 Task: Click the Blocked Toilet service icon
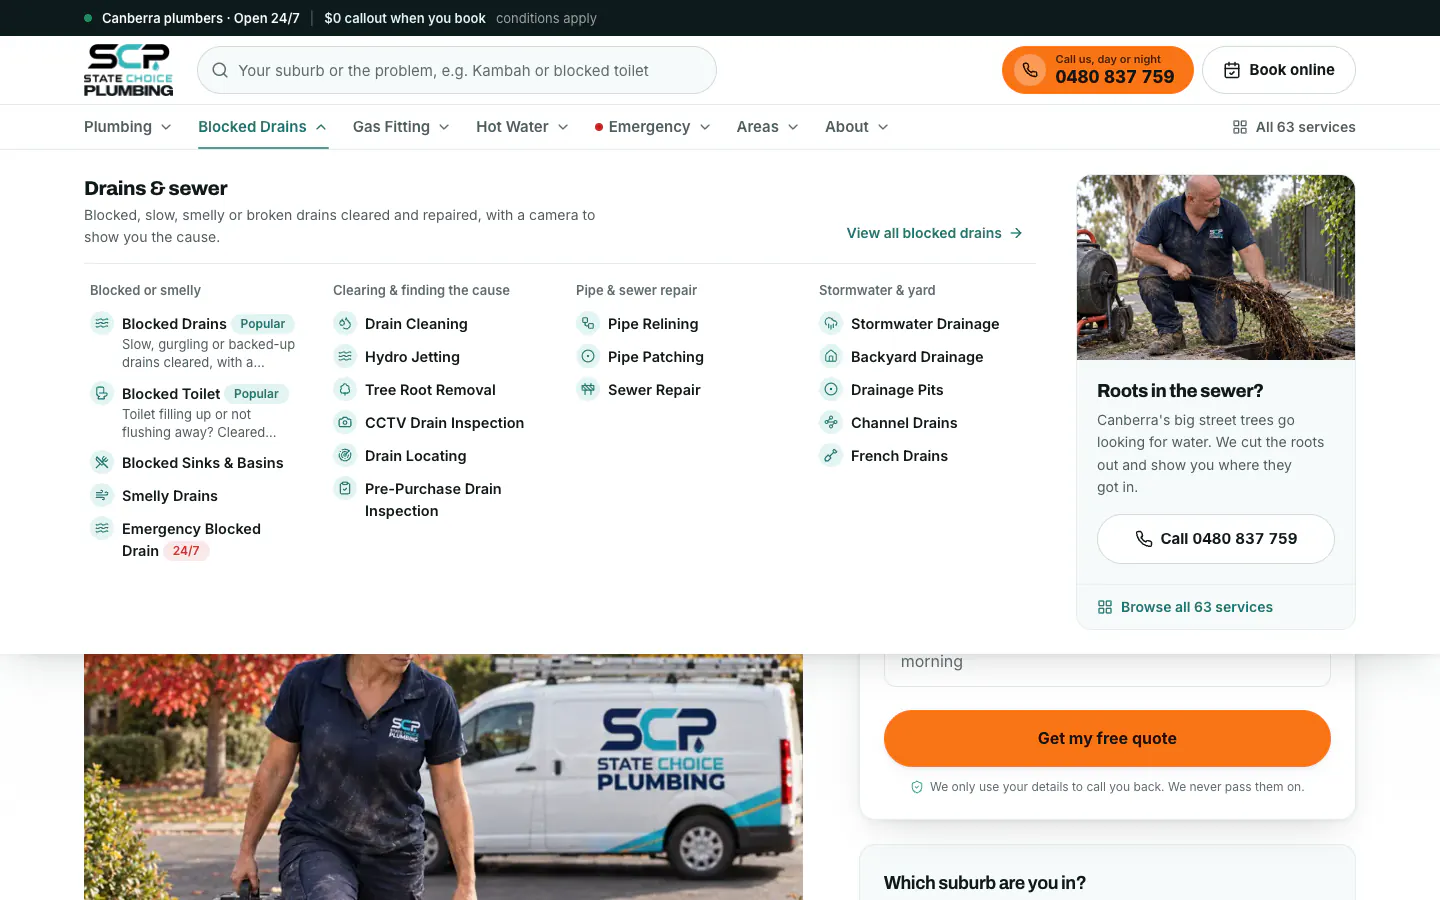(x=102, y=393)
